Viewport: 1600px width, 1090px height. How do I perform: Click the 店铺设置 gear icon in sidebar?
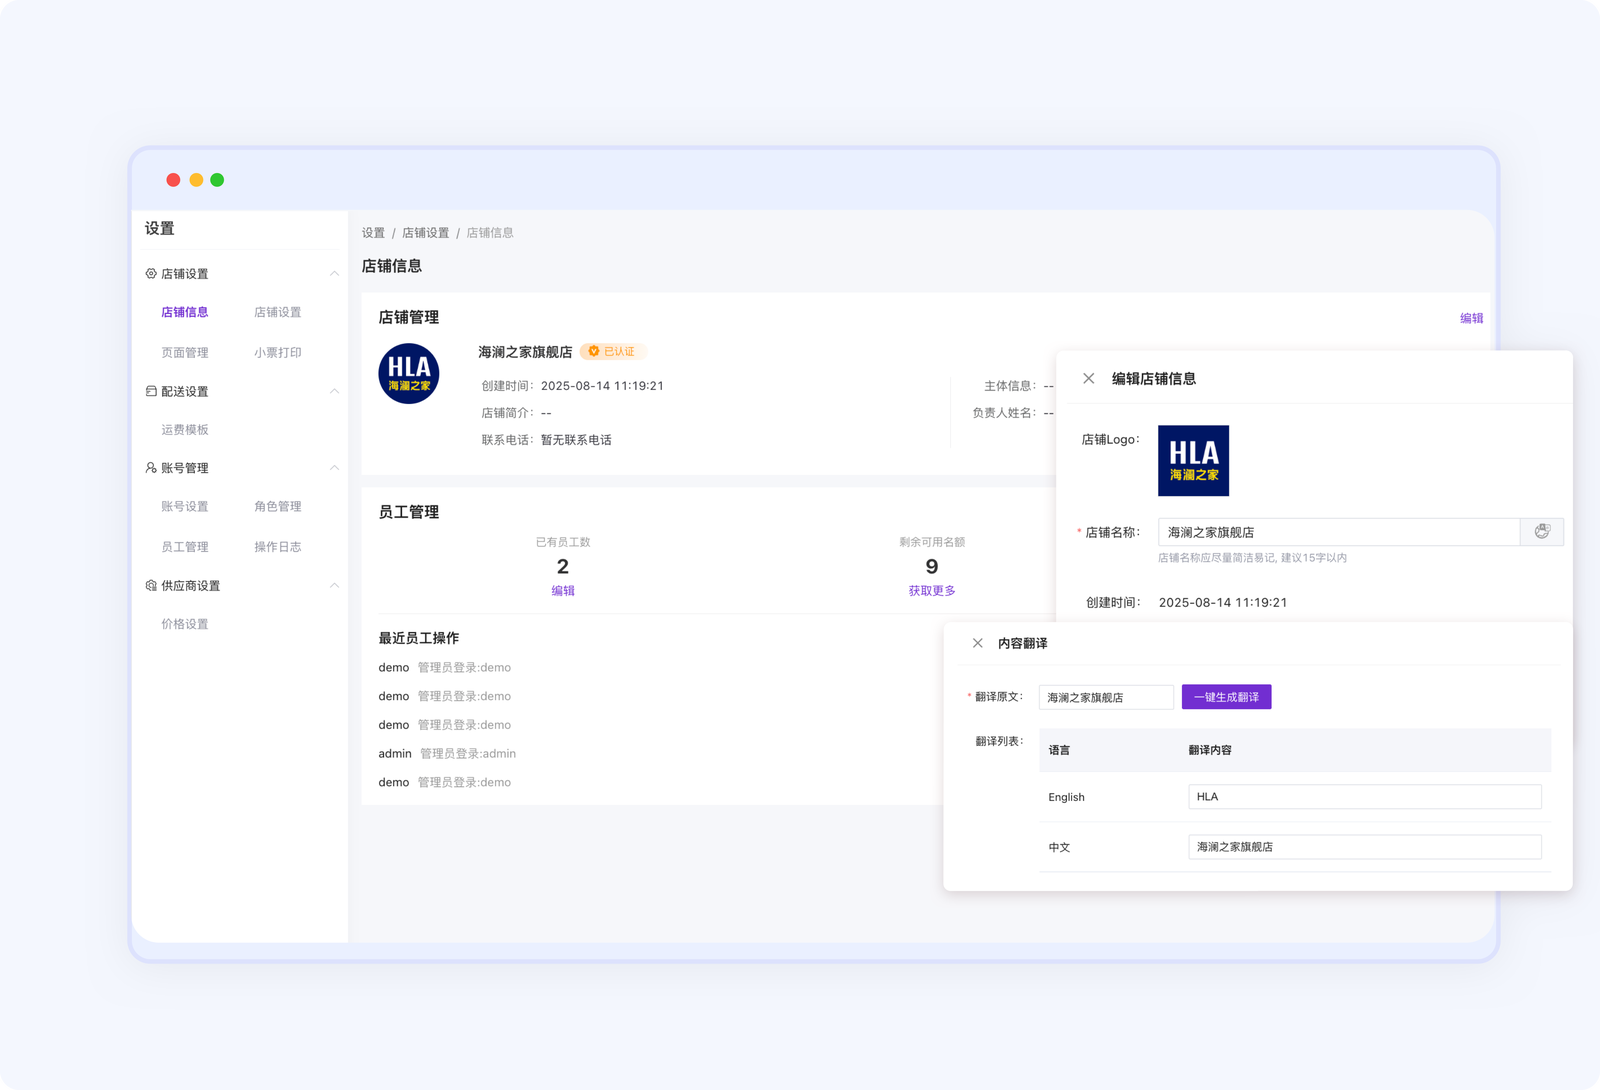point(151,274)
